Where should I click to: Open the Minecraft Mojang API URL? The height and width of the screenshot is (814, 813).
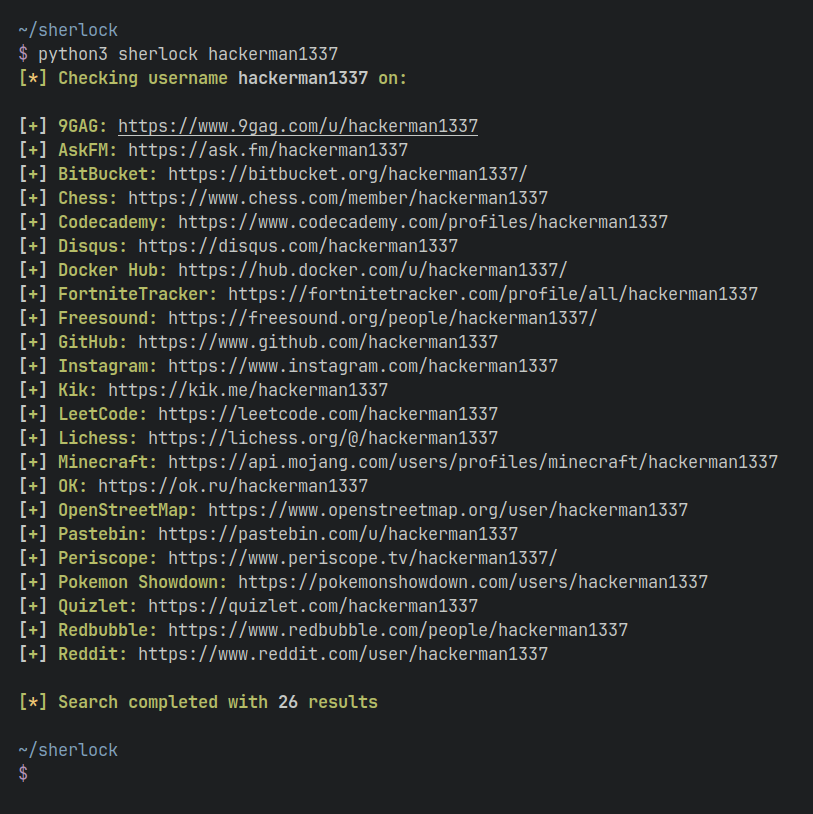(x=472, y=462)
